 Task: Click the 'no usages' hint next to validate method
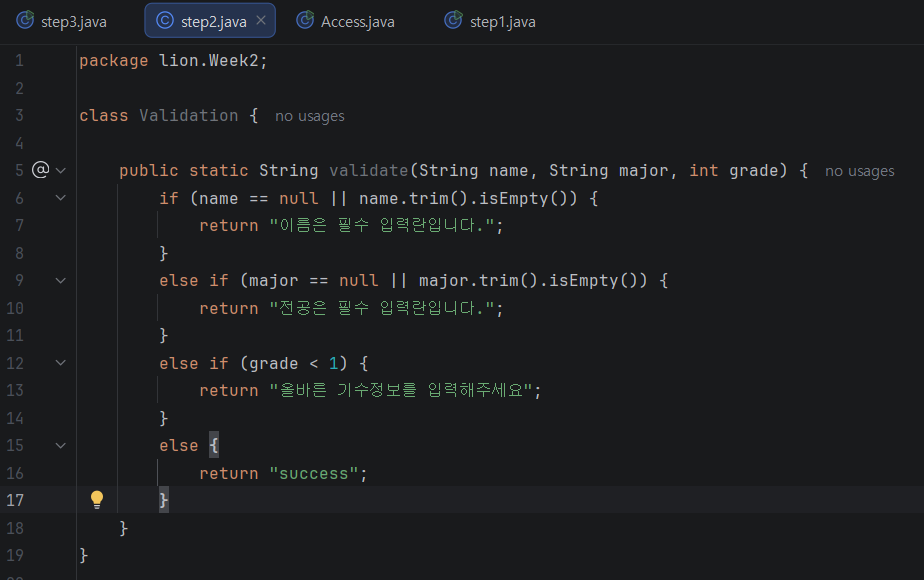click(x=859, y=171)
